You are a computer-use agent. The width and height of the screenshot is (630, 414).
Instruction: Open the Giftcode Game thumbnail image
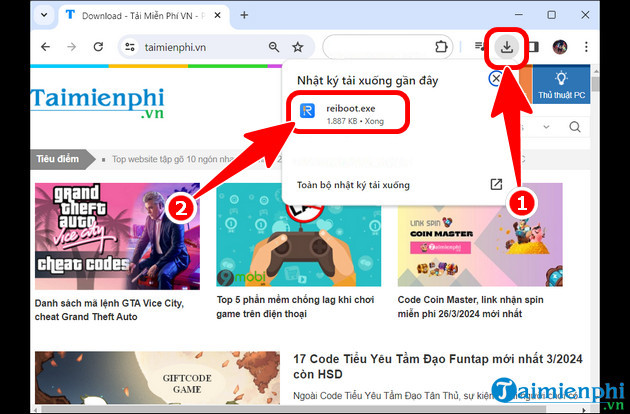tap(158, 378)
